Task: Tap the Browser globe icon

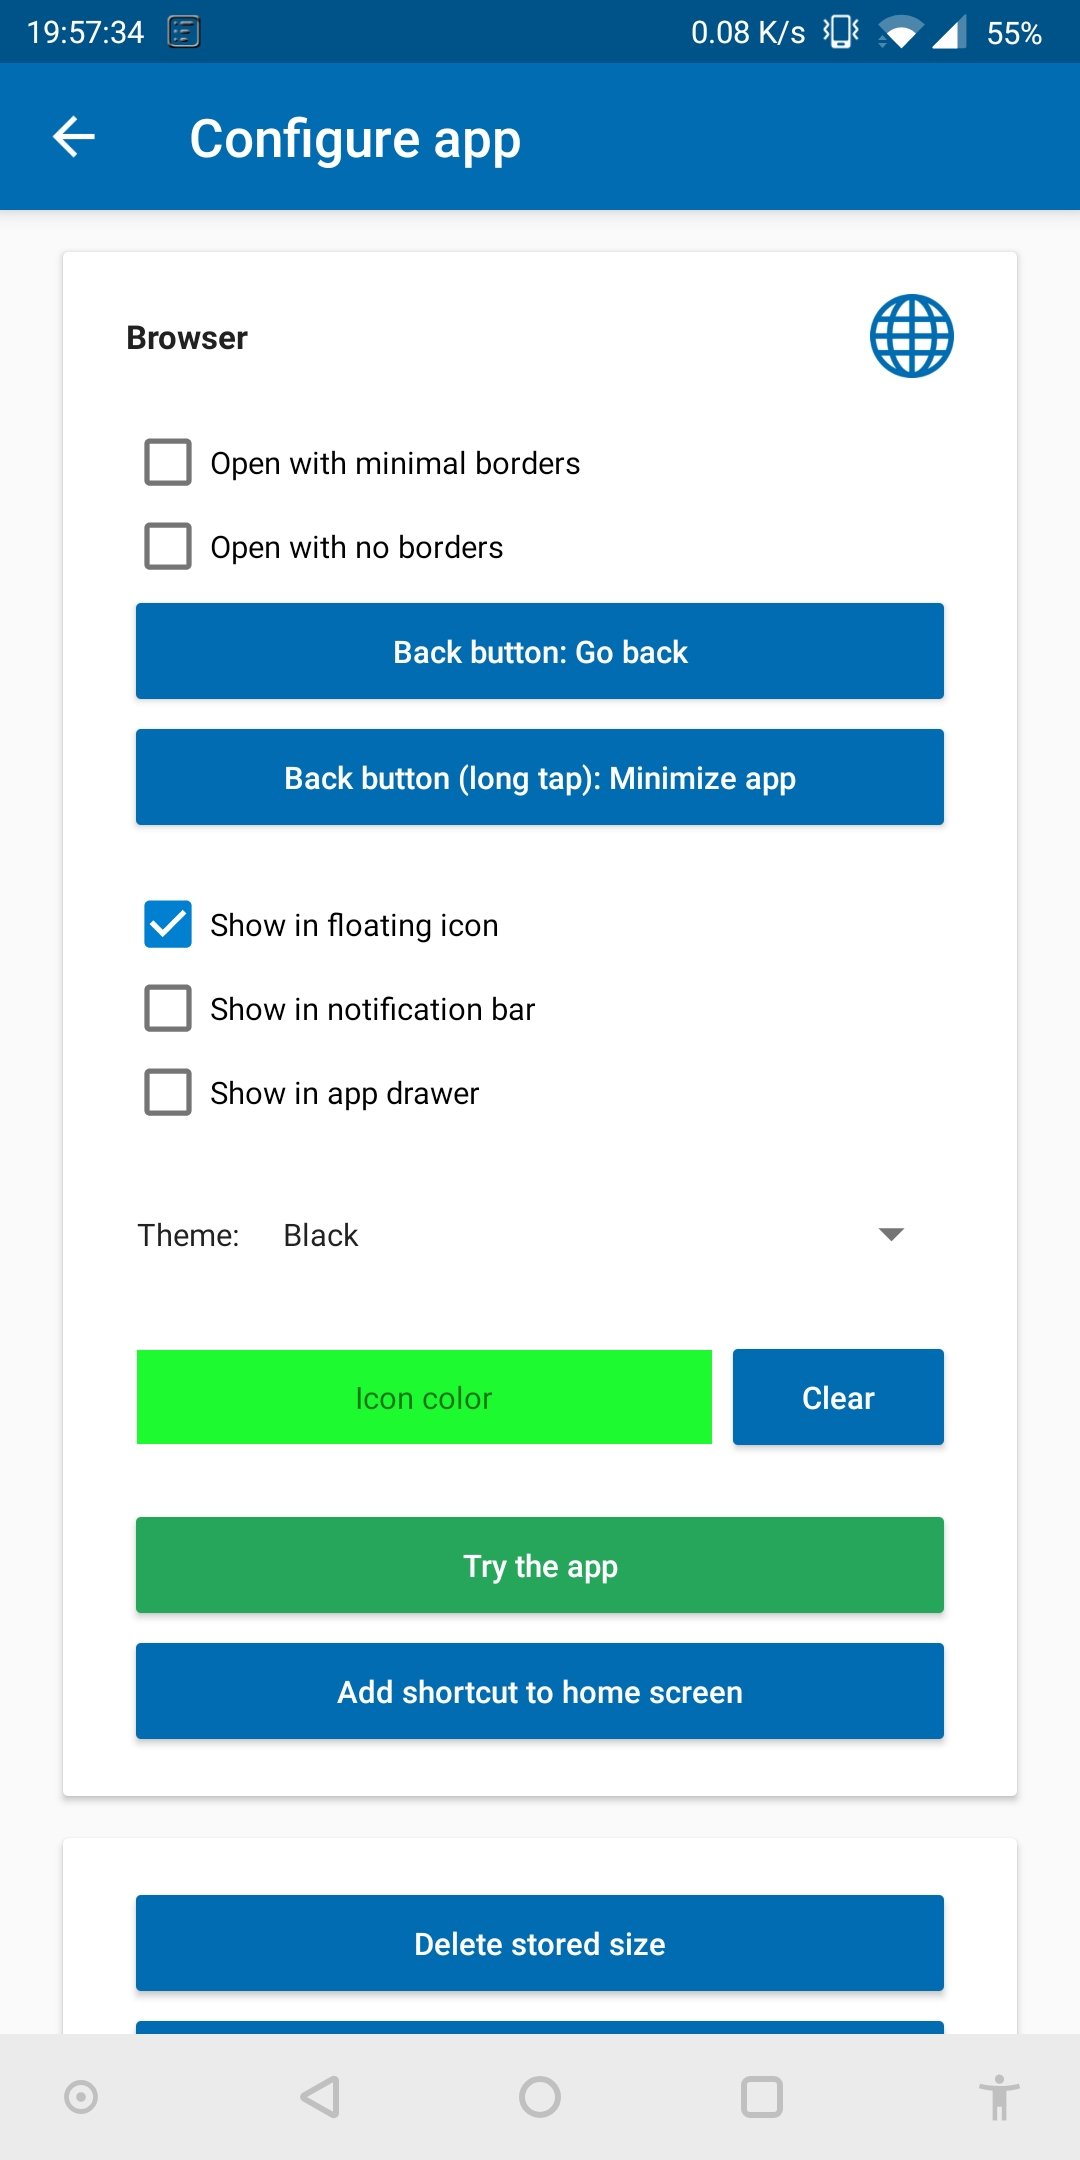Action: click(x=911, y=336)
